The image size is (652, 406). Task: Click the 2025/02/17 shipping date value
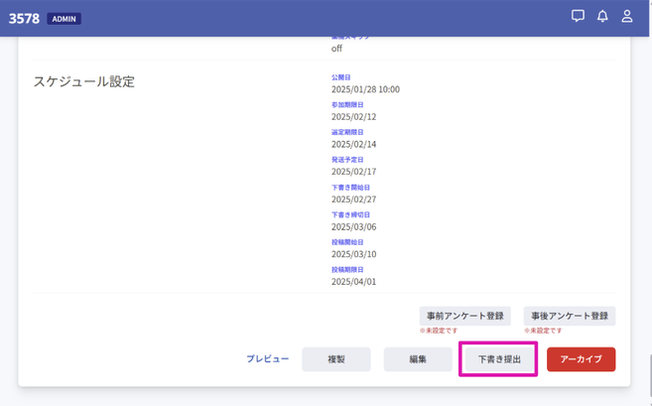[x=353, y=172]
